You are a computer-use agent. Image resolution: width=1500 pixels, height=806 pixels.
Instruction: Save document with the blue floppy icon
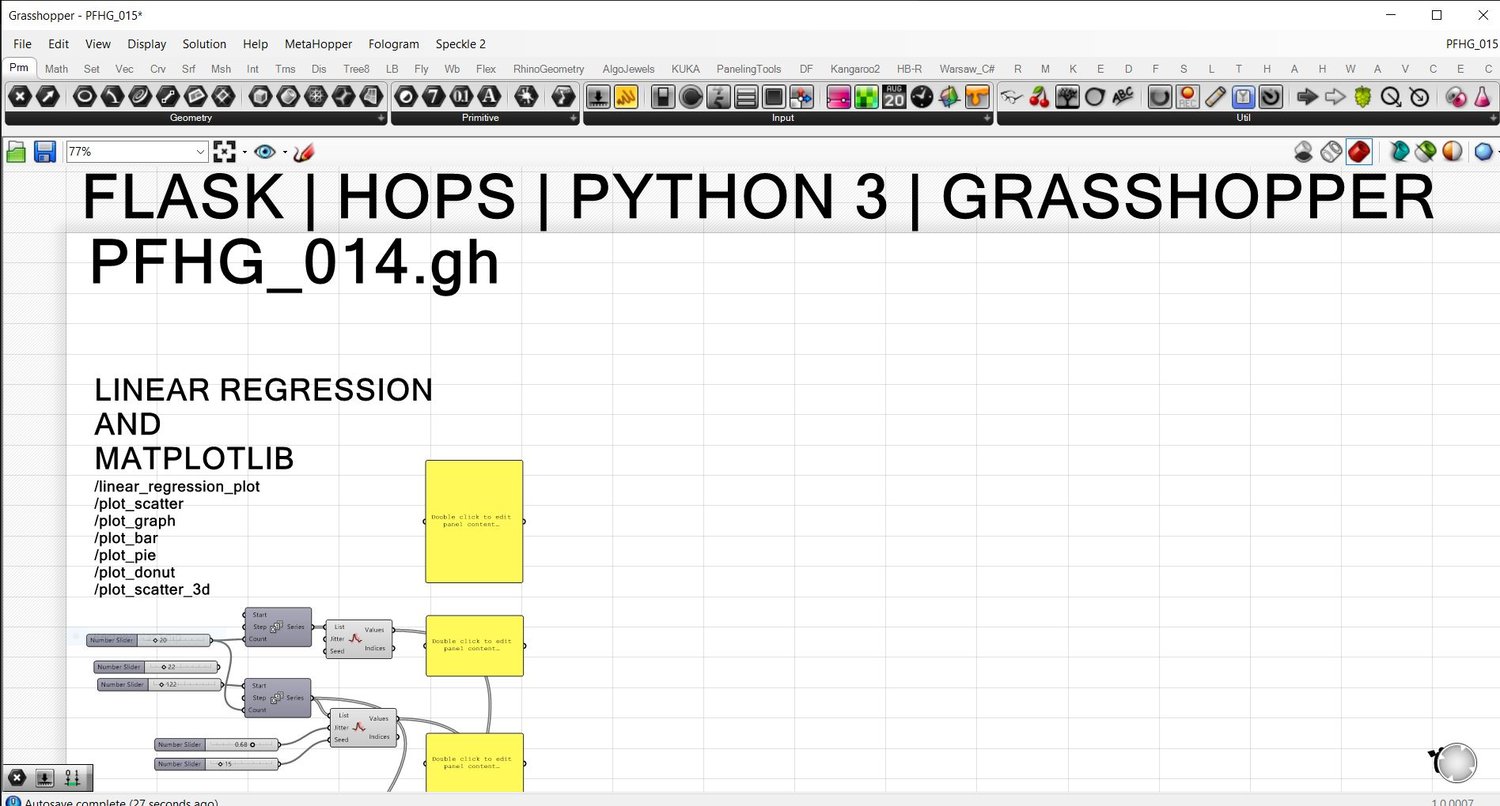[45, 152]
